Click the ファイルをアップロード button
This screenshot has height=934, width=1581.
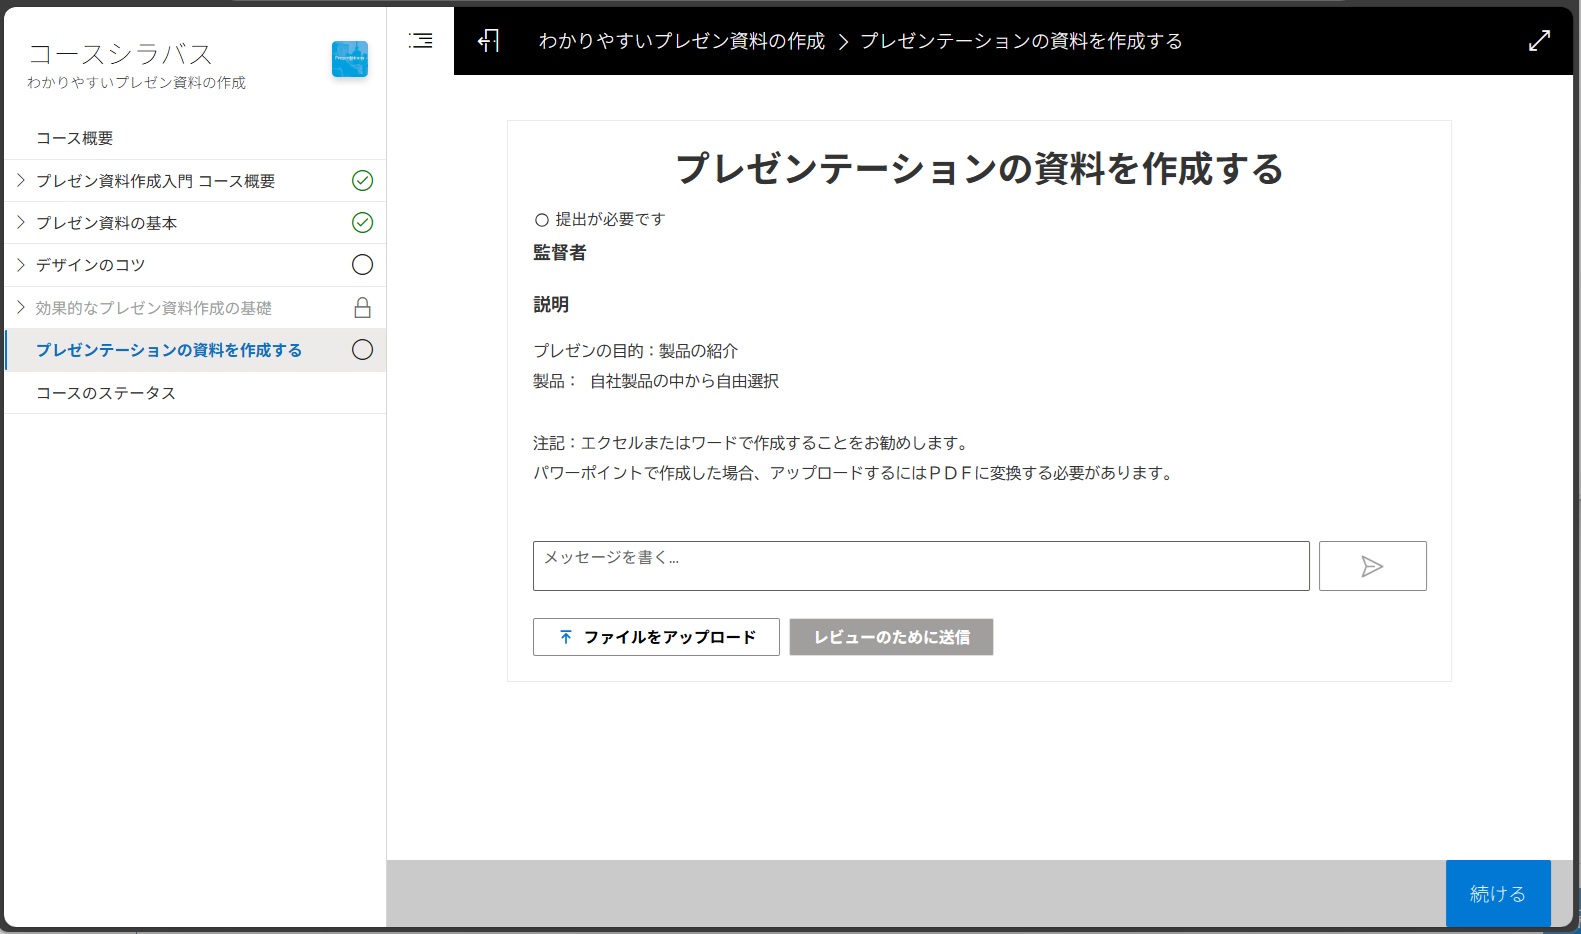pyautogui.click(x=656, y=637)
